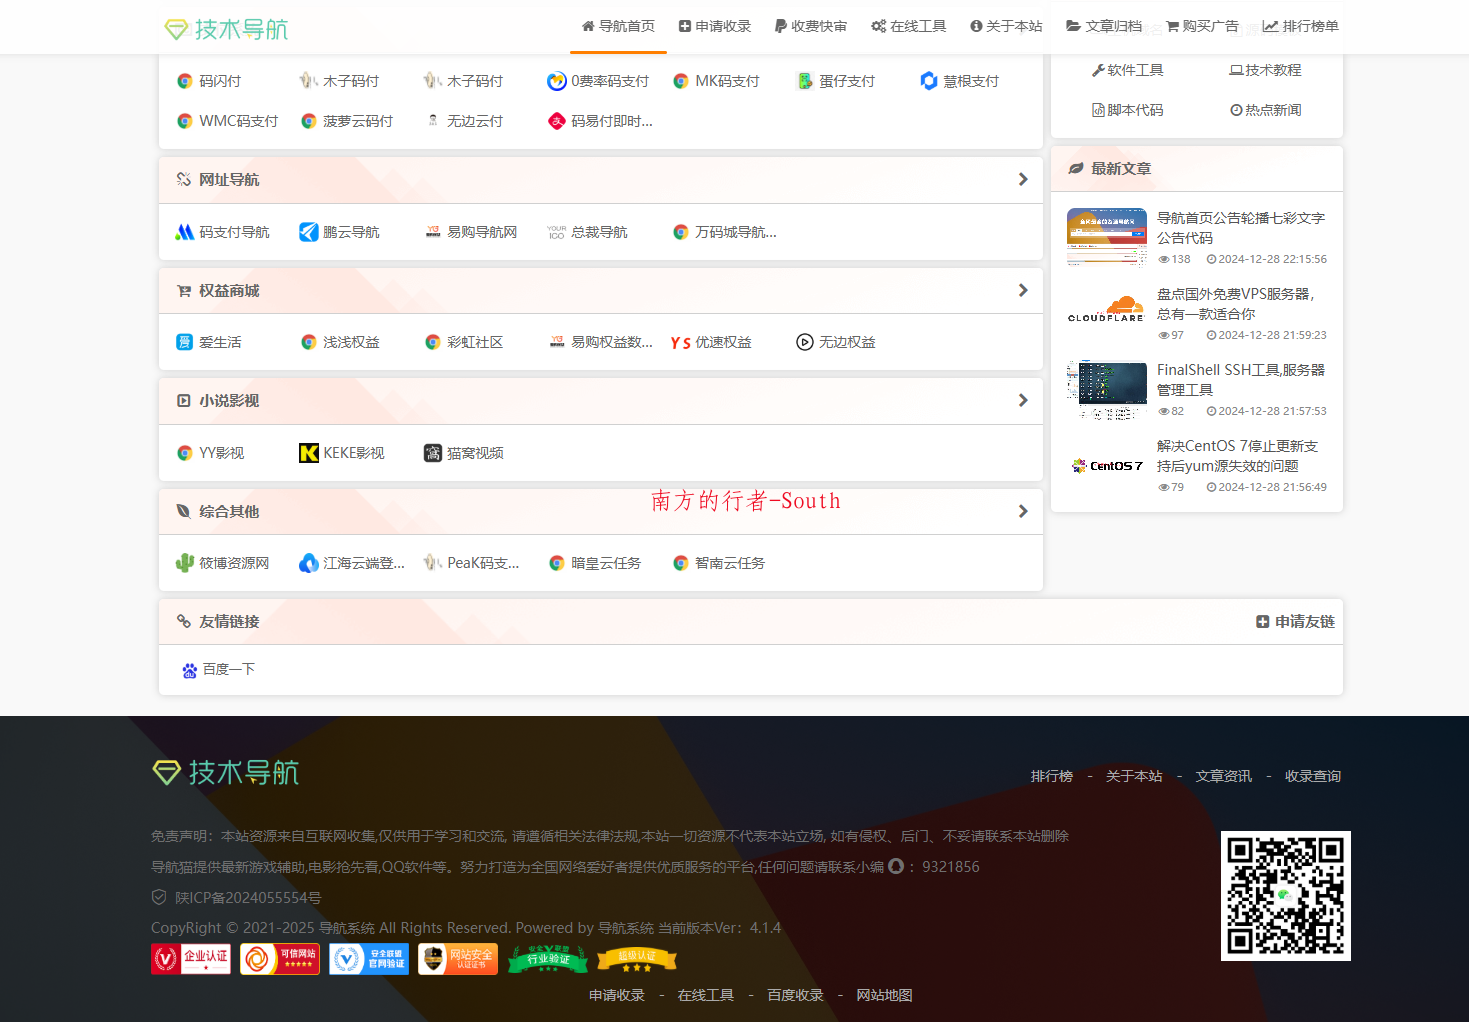Click the 筱博资源网 cactus icon
1469x1022 pixels.
[x=185, y=563]
